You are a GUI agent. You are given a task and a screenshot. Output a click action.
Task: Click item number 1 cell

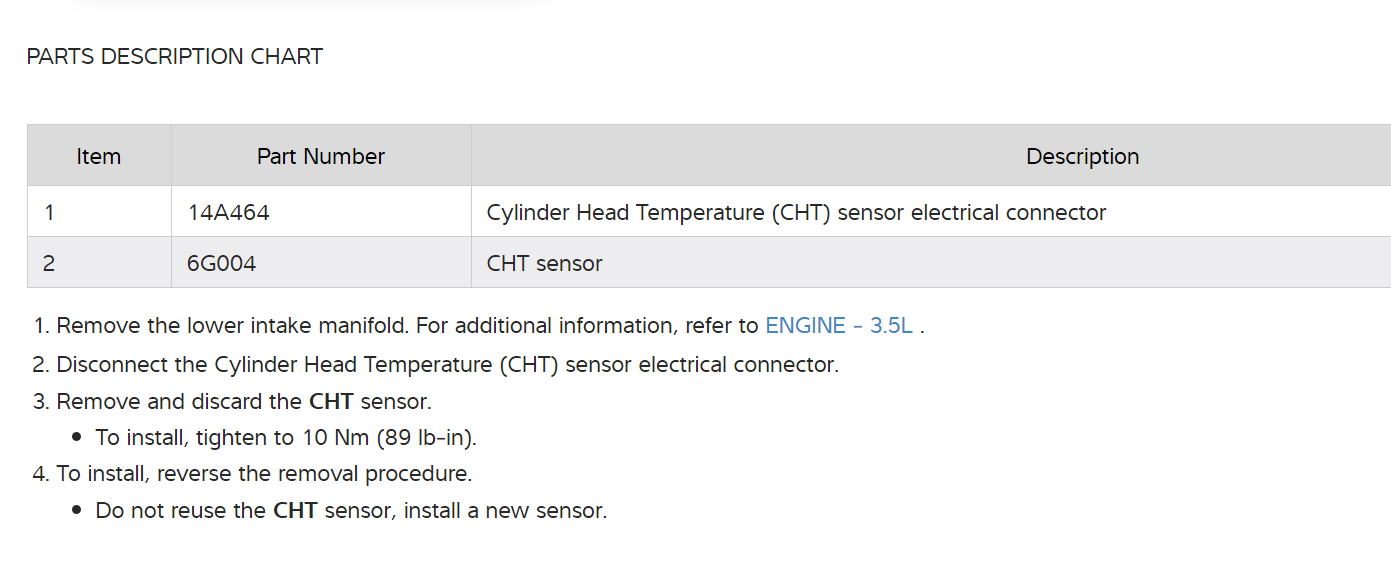[50, 213]
